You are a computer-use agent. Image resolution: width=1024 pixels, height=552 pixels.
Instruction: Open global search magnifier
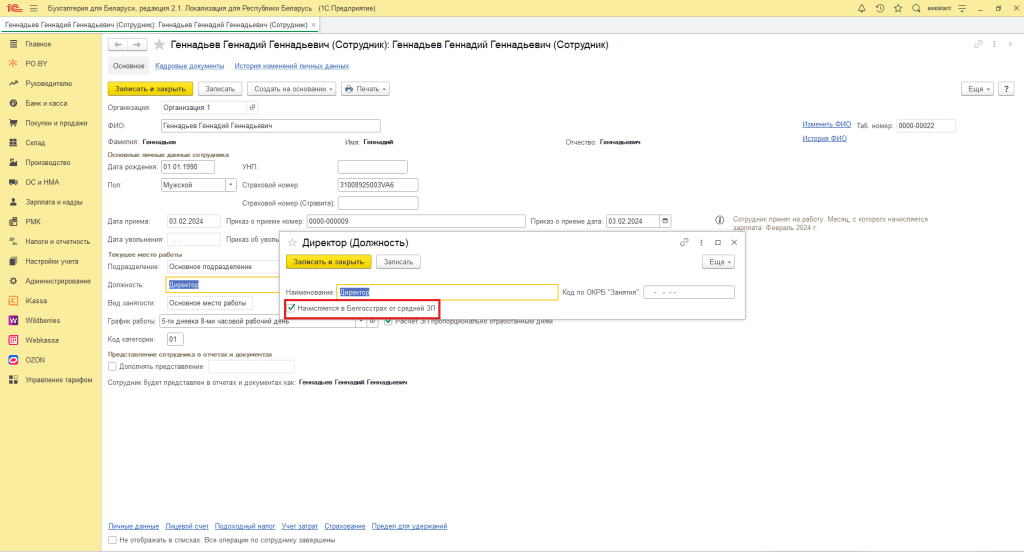(x=916, y=8)
